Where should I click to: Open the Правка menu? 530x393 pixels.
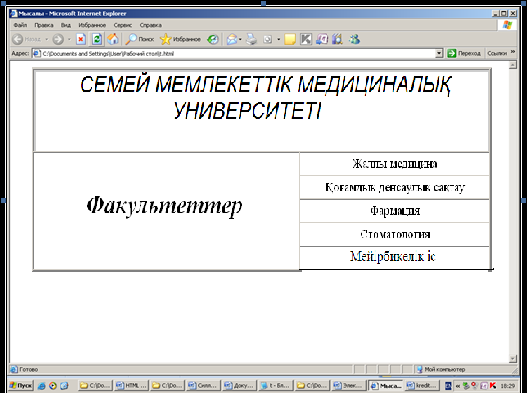[44, 25]
